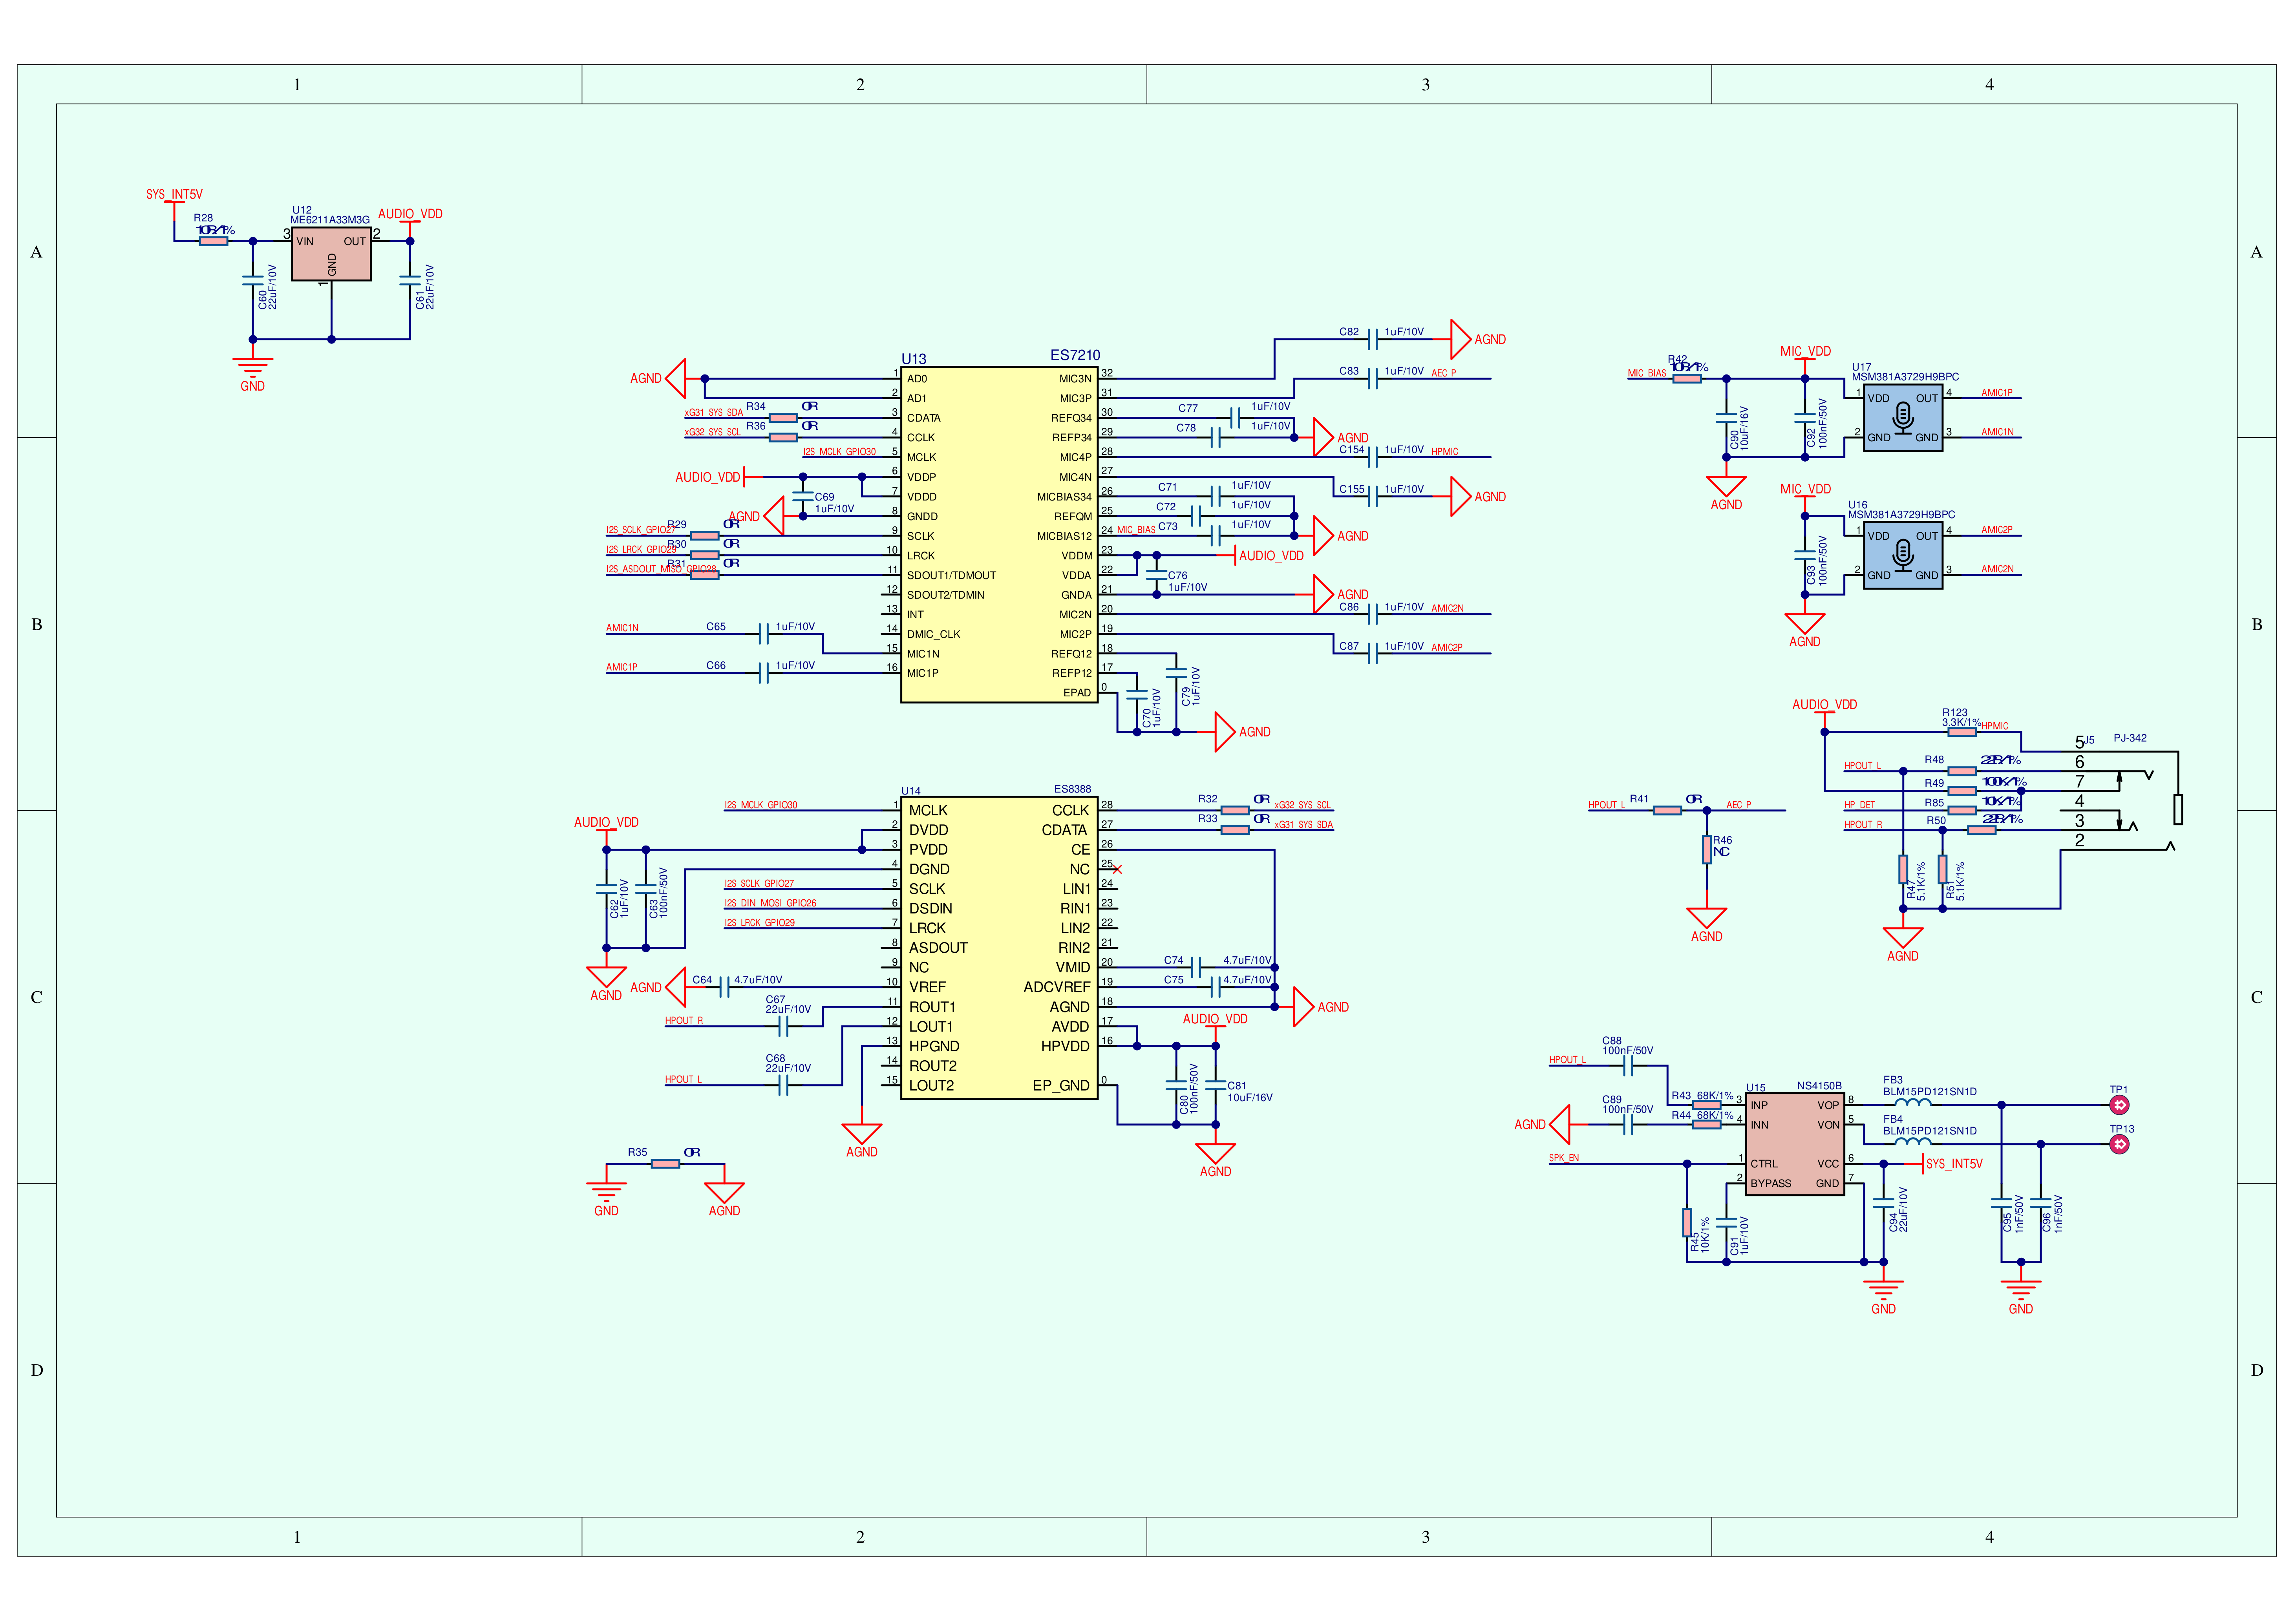Click the HP_DET net label

point(1860,805)
